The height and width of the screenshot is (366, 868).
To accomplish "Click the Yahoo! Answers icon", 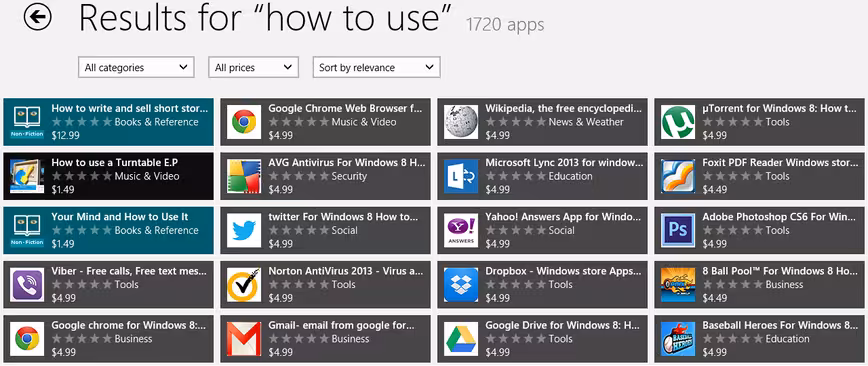I will (461, 230).
